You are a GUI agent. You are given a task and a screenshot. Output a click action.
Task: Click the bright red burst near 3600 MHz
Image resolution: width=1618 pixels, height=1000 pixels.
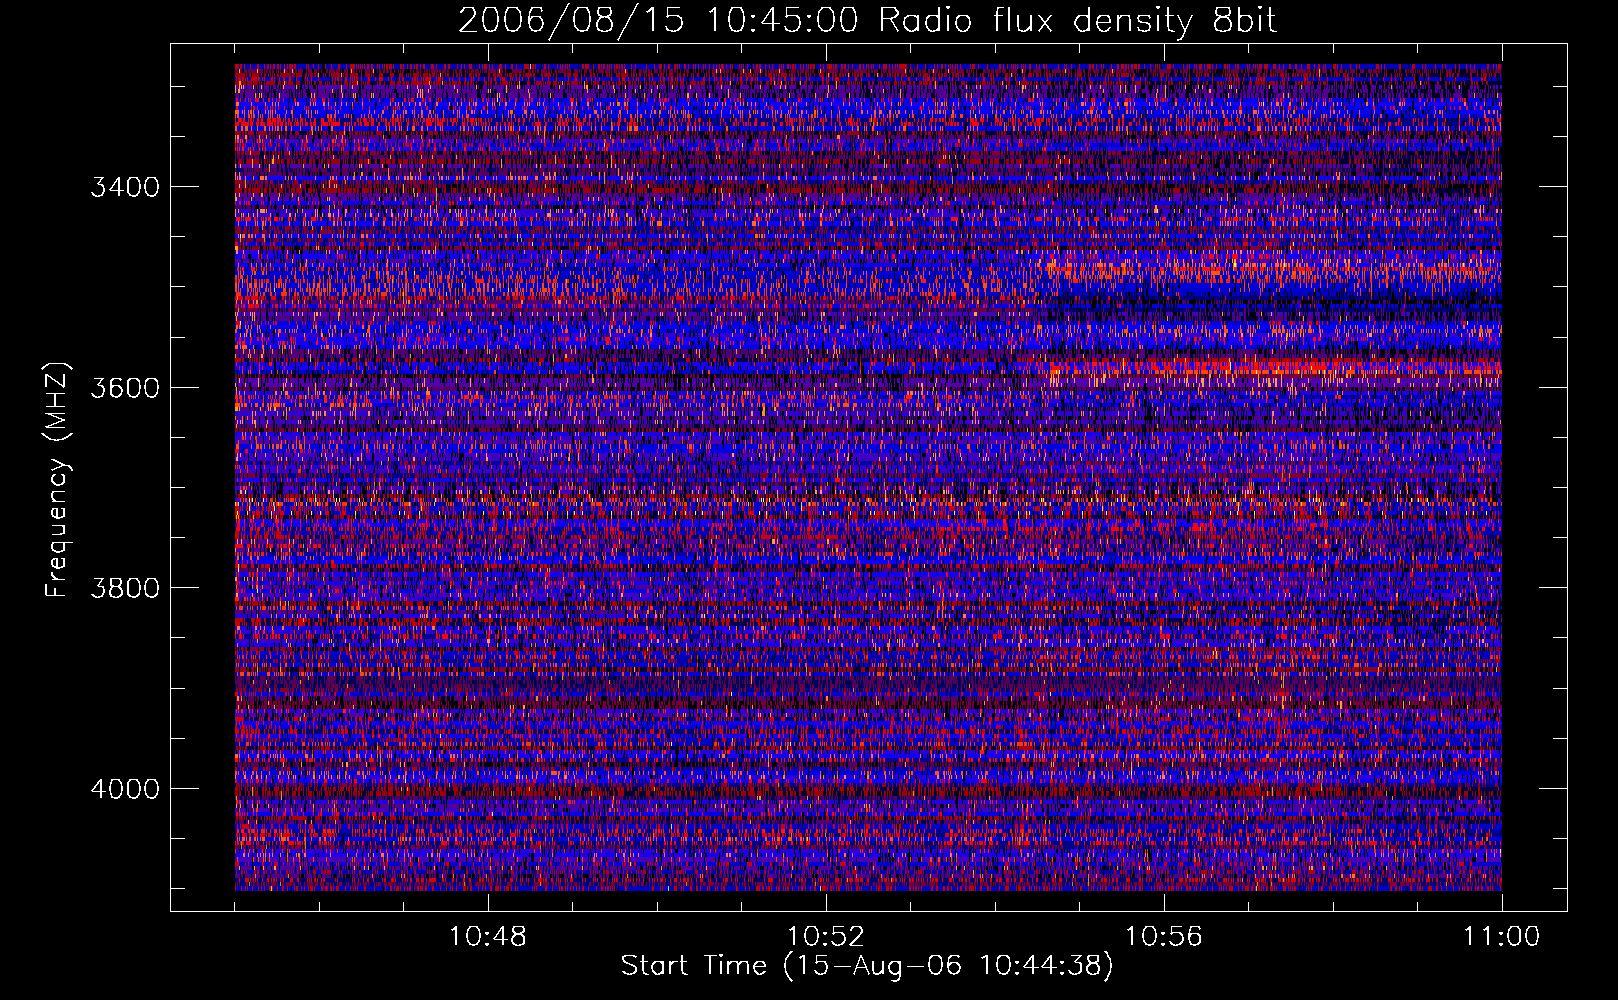pyautogui.click(x=1270, y=367)
